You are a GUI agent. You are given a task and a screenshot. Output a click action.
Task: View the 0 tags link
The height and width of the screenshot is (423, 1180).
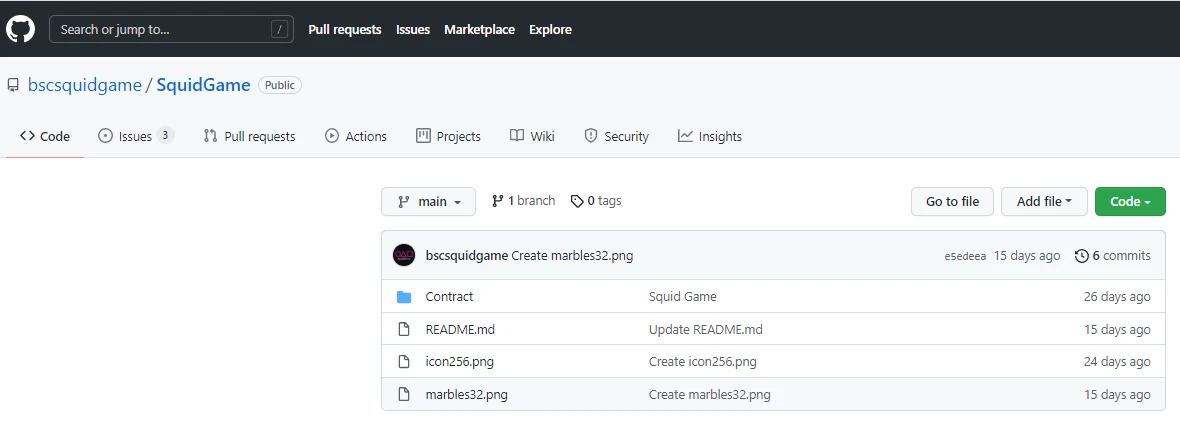point(596,201)
